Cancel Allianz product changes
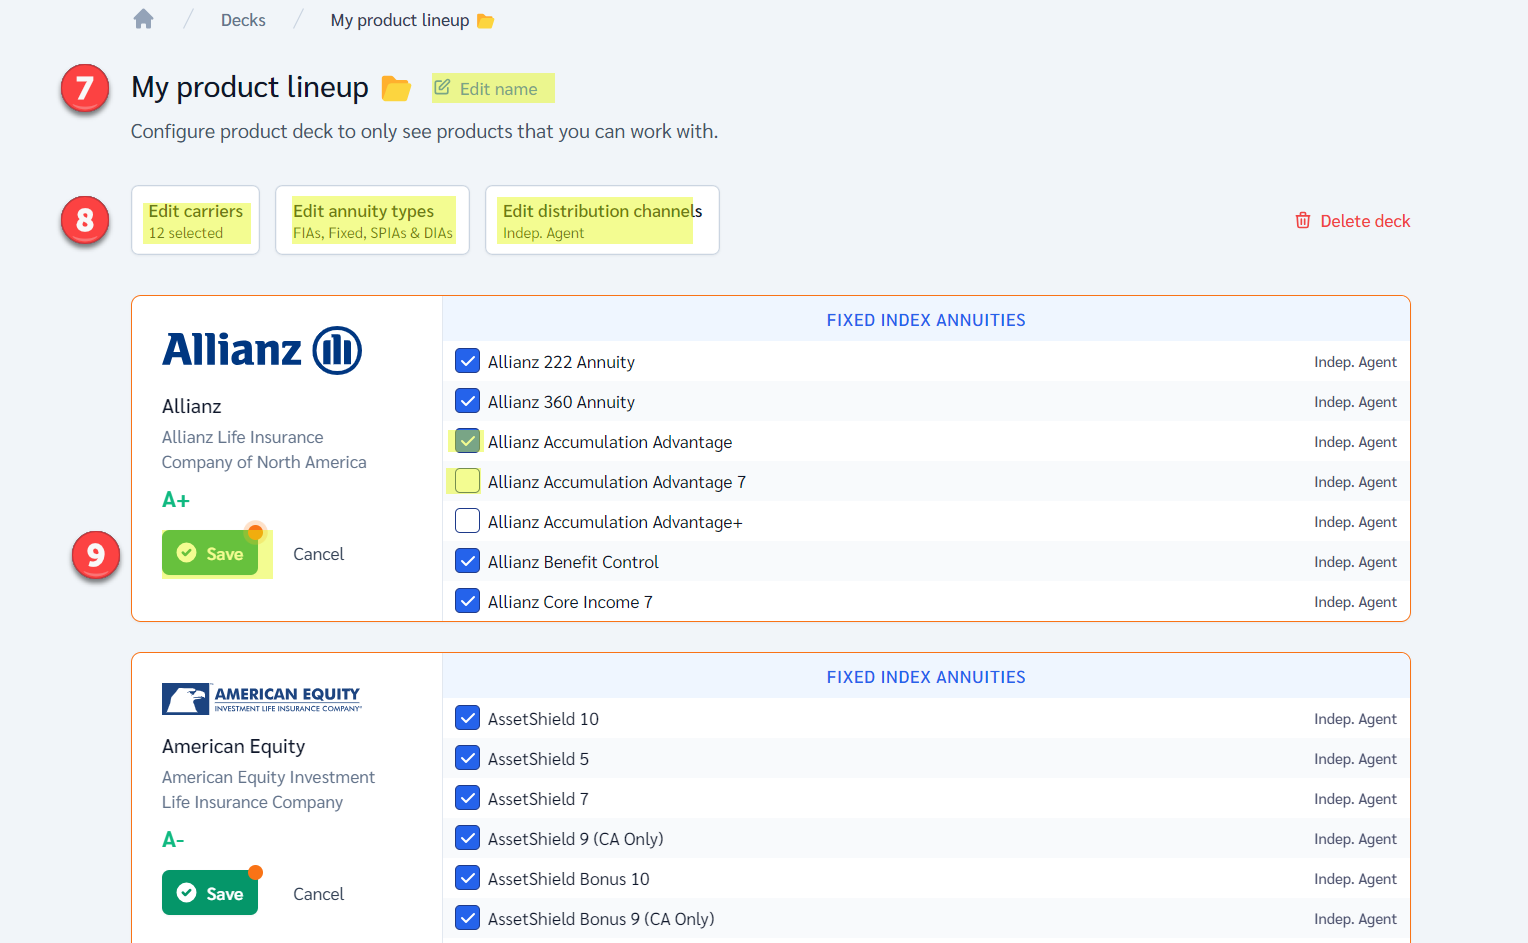Image resolution: width=1528 pixels, height=943 pixels. click(318, 554)
